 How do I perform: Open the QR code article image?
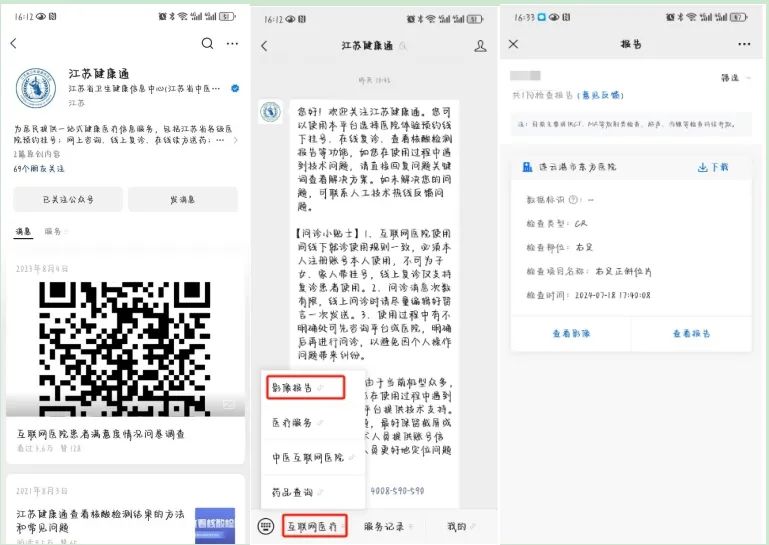[x=125, y=348]
